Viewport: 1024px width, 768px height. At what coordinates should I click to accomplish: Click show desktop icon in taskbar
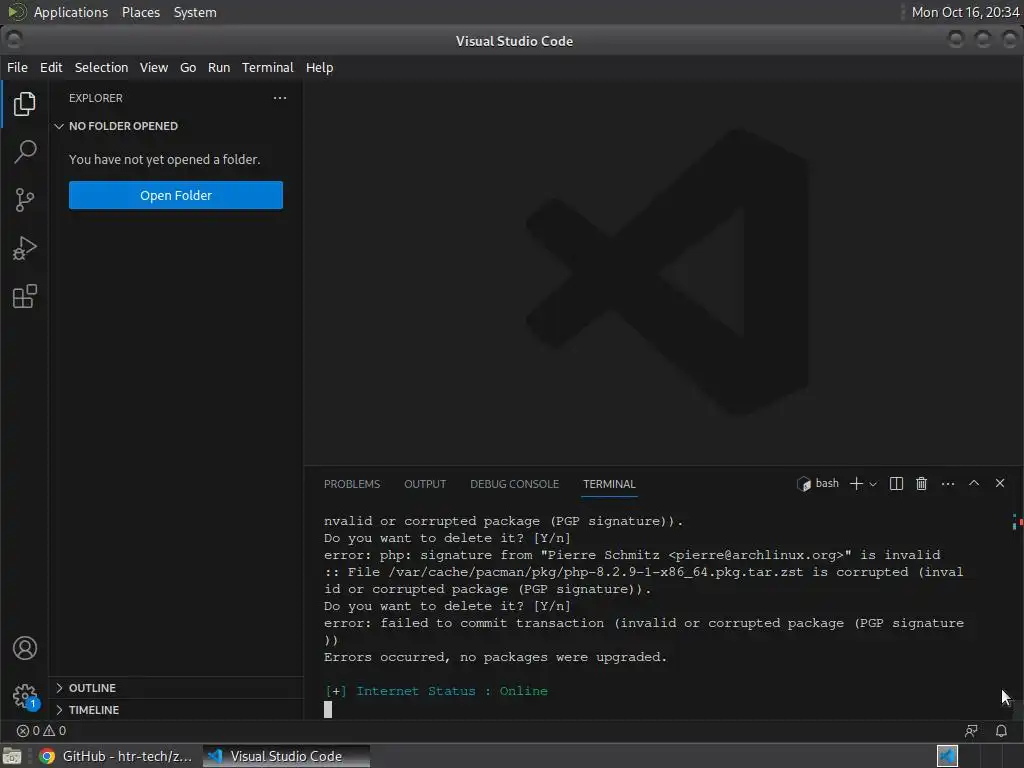[12, 756]
